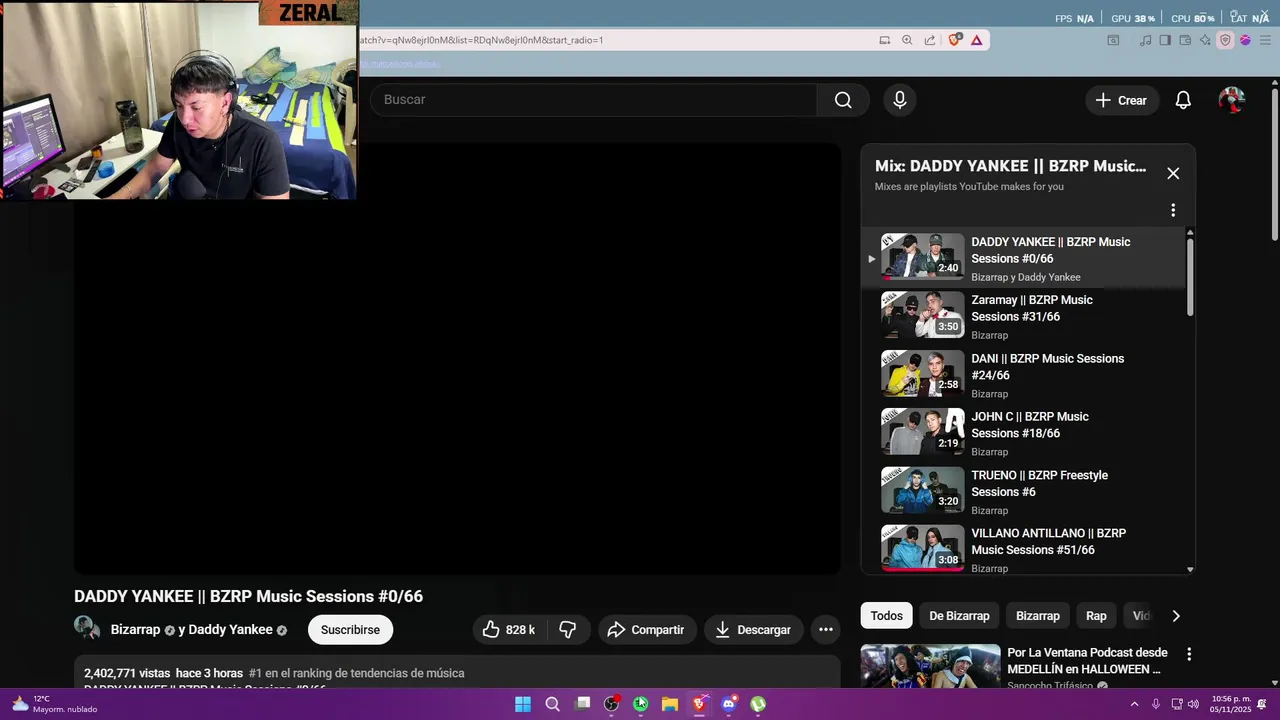This screenshot has height=720, width=1280.
Task: Open the Bizarrap channel name link
Action: 135,630
